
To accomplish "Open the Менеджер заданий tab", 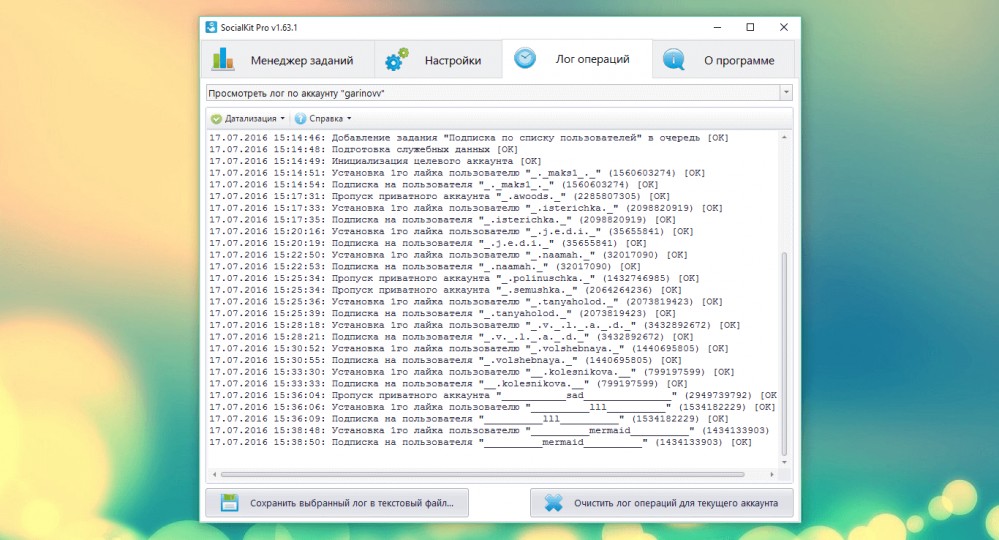I will pyautogui.click(x=289, y=60).
